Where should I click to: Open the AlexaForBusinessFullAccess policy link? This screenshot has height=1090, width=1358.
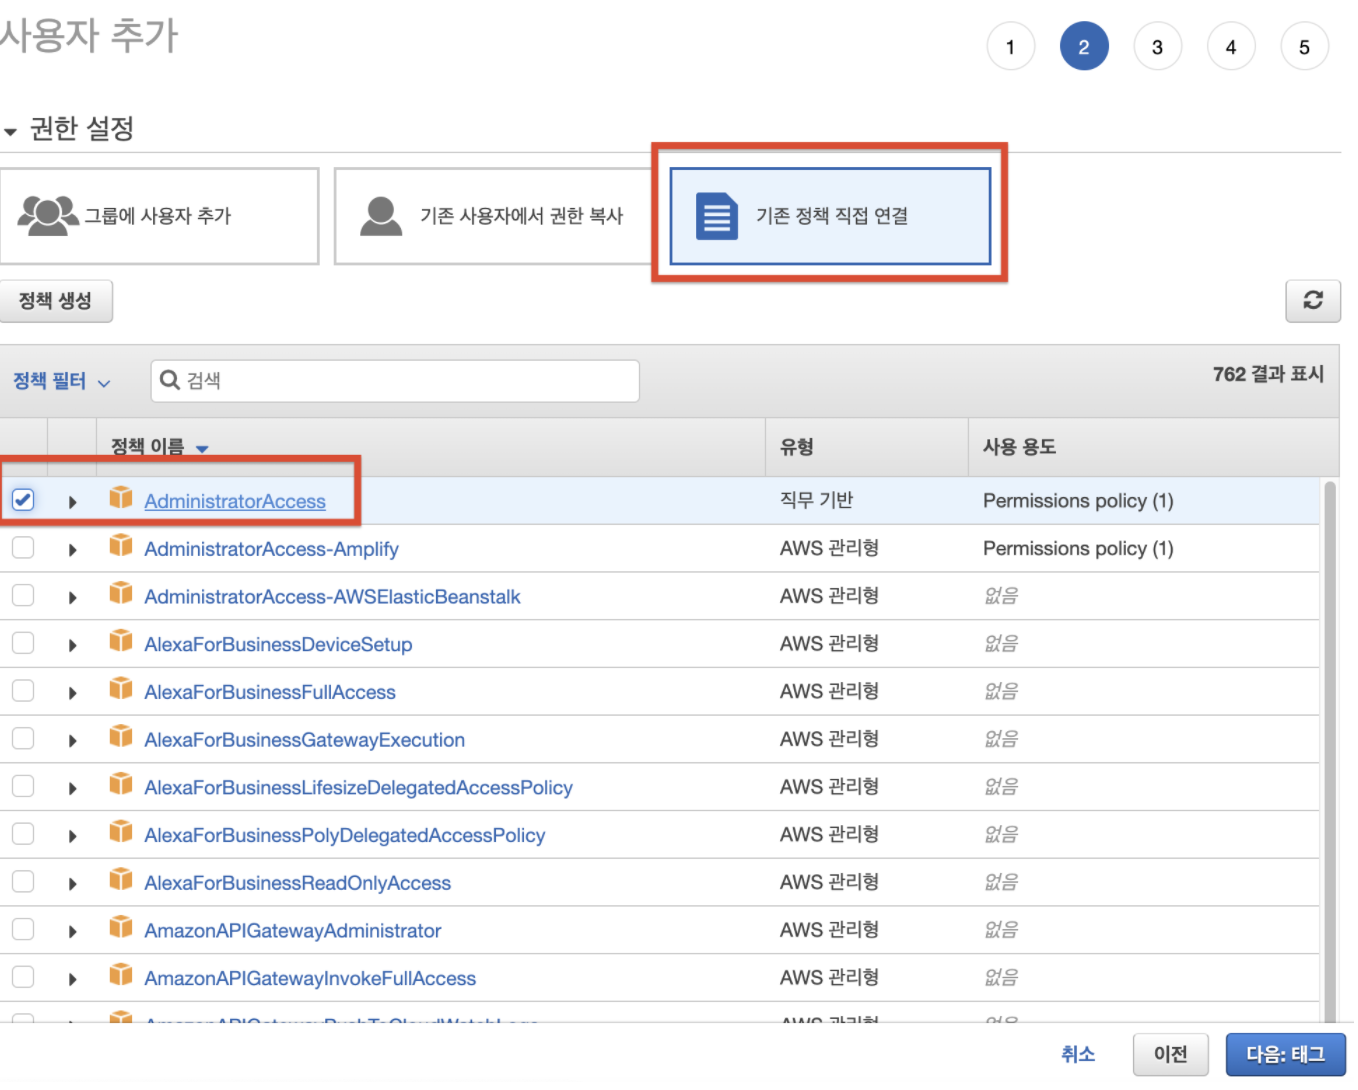coord(270,692)
